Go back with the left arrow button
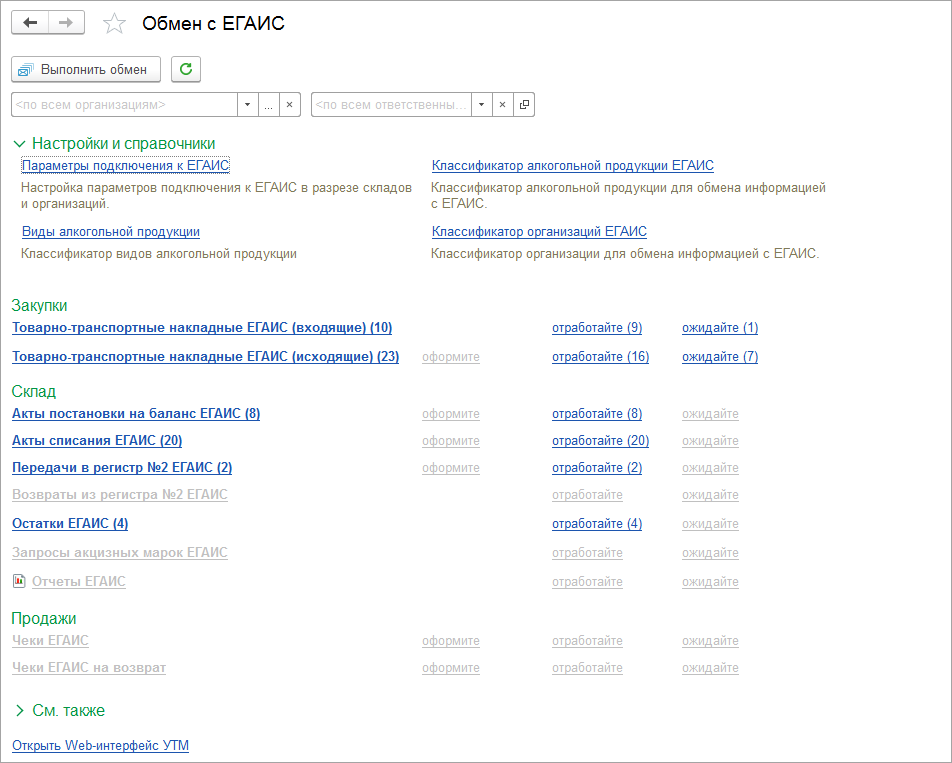Screen dimensions: 952x763 30,23
